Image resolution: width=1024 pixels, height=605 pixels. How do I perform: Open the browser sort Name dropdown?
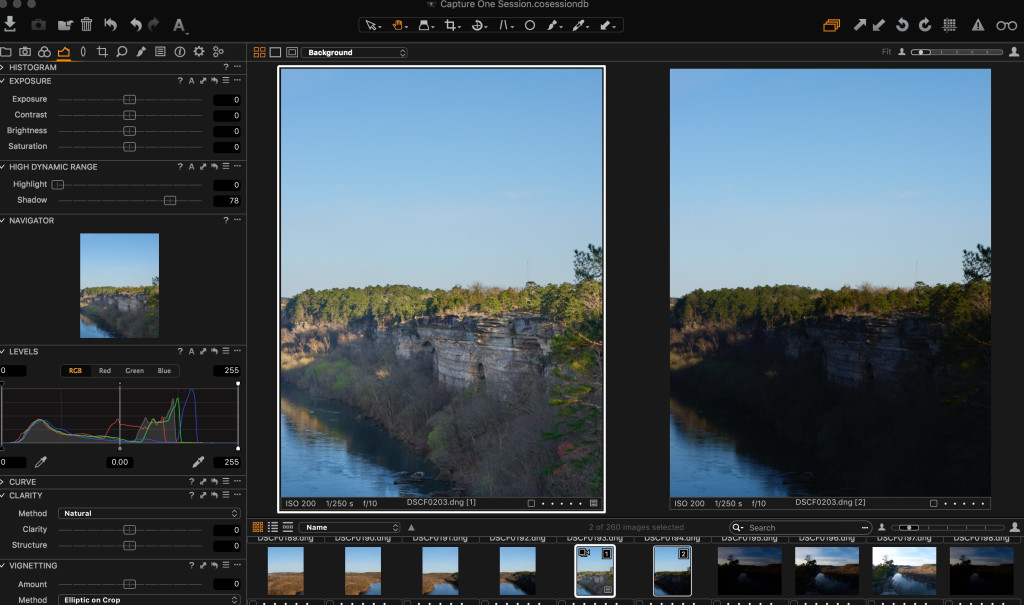point(349,527)
